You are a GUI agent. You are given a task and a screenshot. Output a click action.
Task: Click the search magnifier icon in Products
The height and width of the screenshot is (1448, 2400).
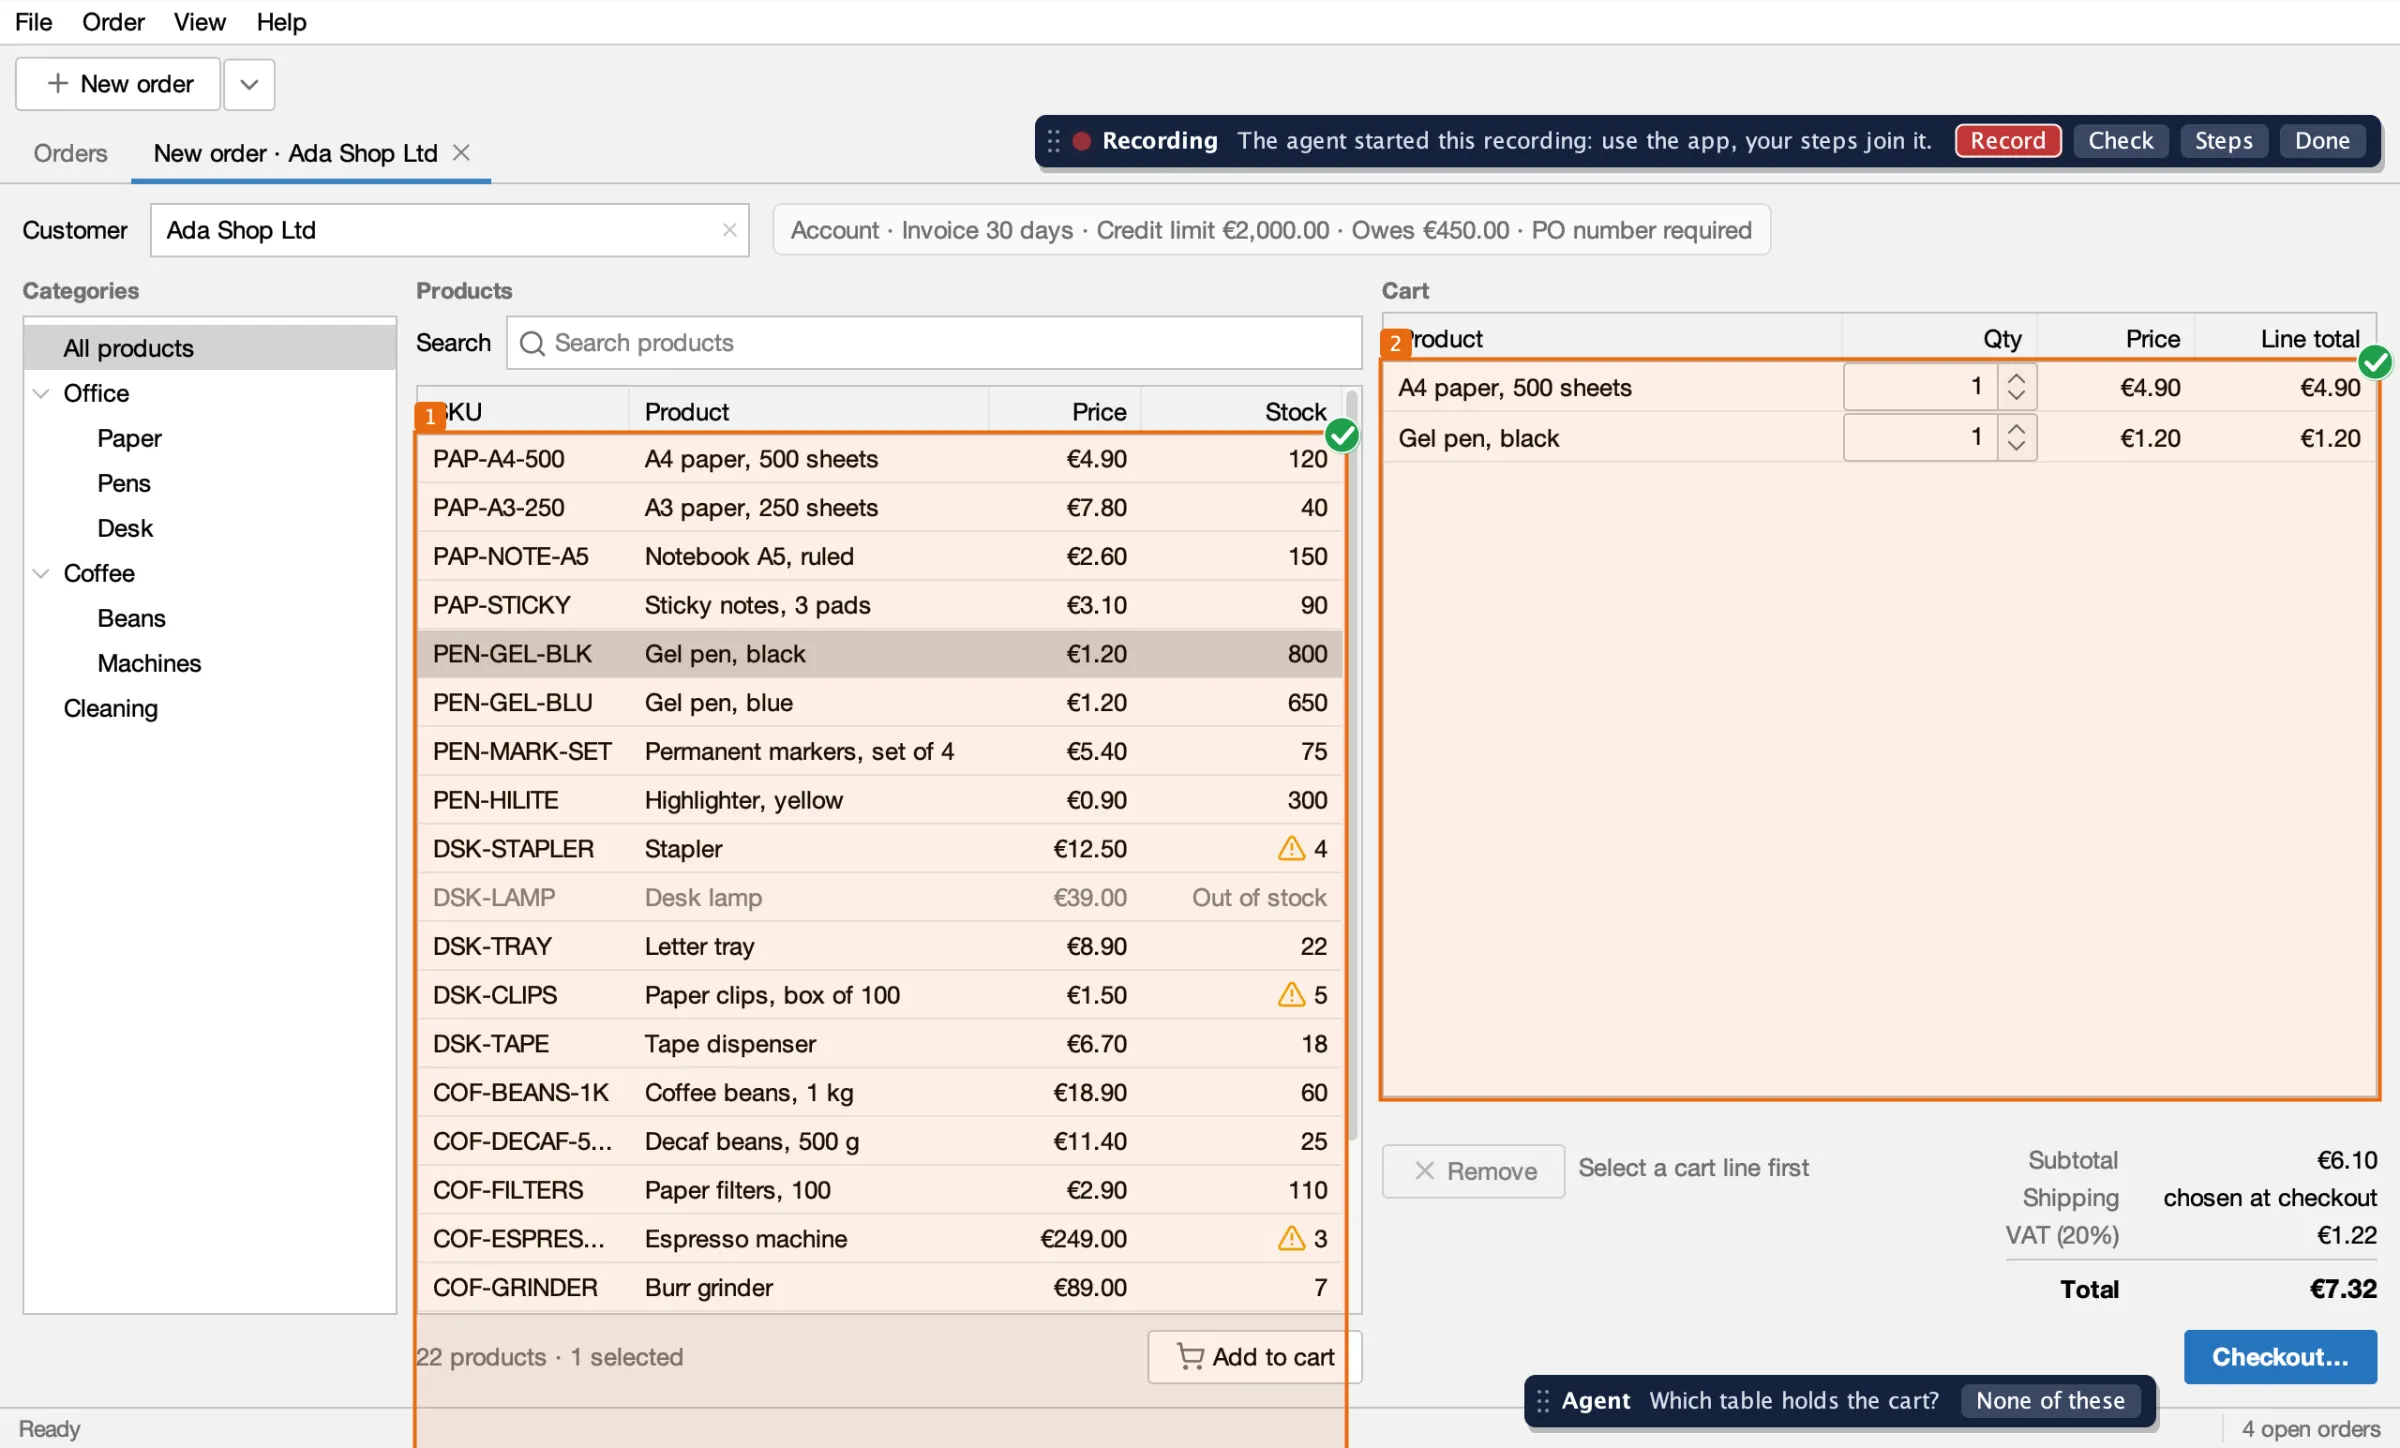coord(532,343)
